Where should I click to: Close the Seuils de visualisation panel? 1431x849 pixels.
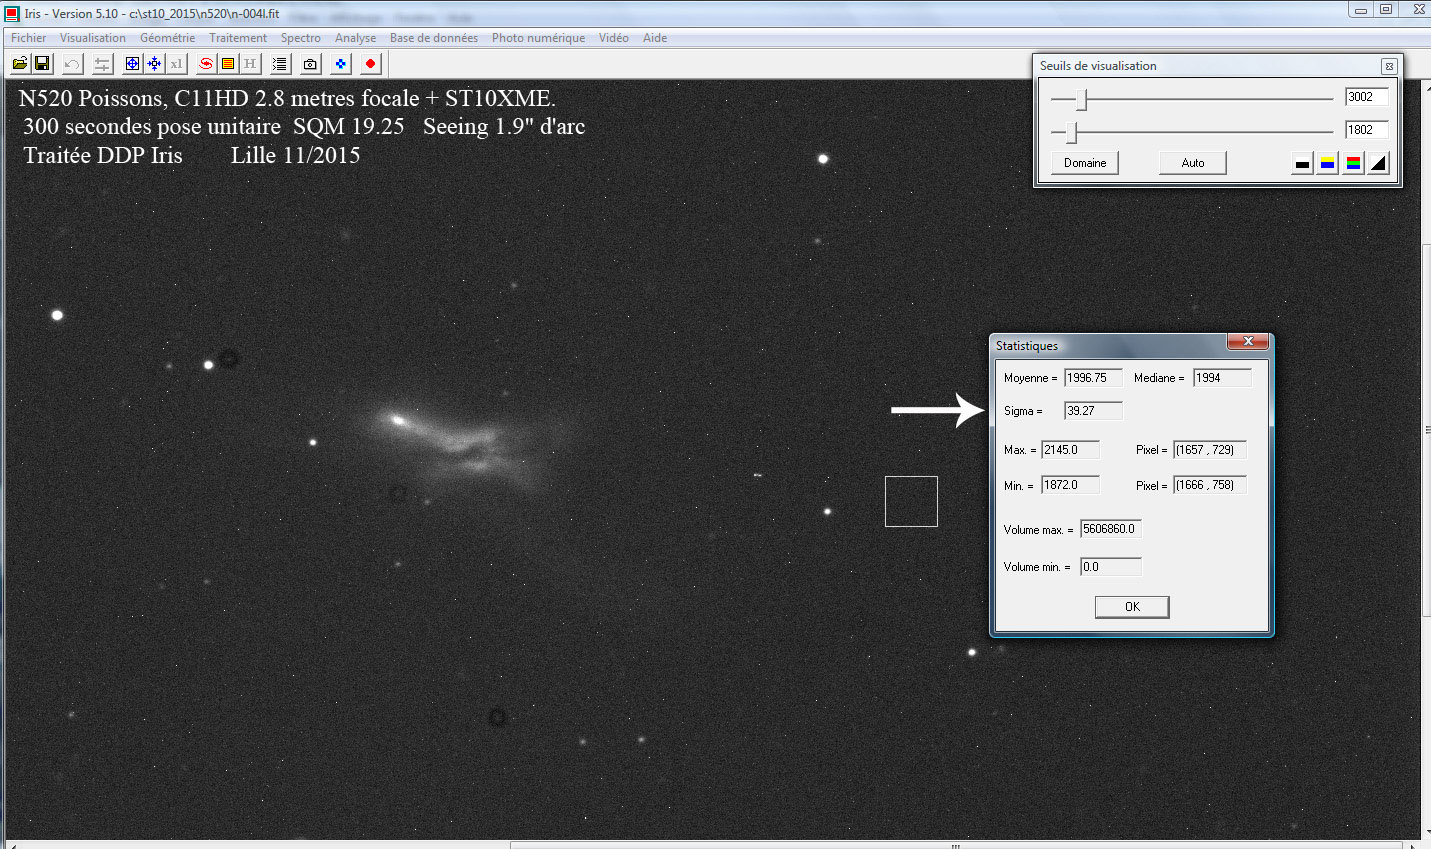pos(1389,66)
